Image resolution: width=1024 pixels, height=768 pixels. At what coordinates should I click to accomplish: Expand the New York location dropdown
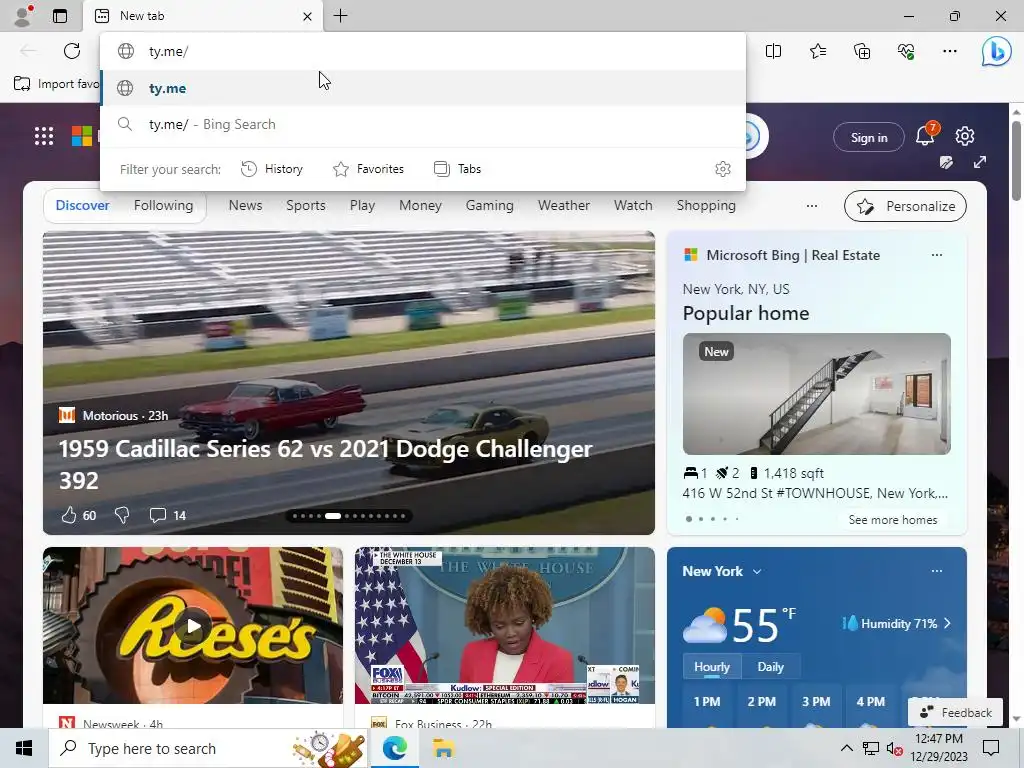pyautogui.click(x=757, y=571)
